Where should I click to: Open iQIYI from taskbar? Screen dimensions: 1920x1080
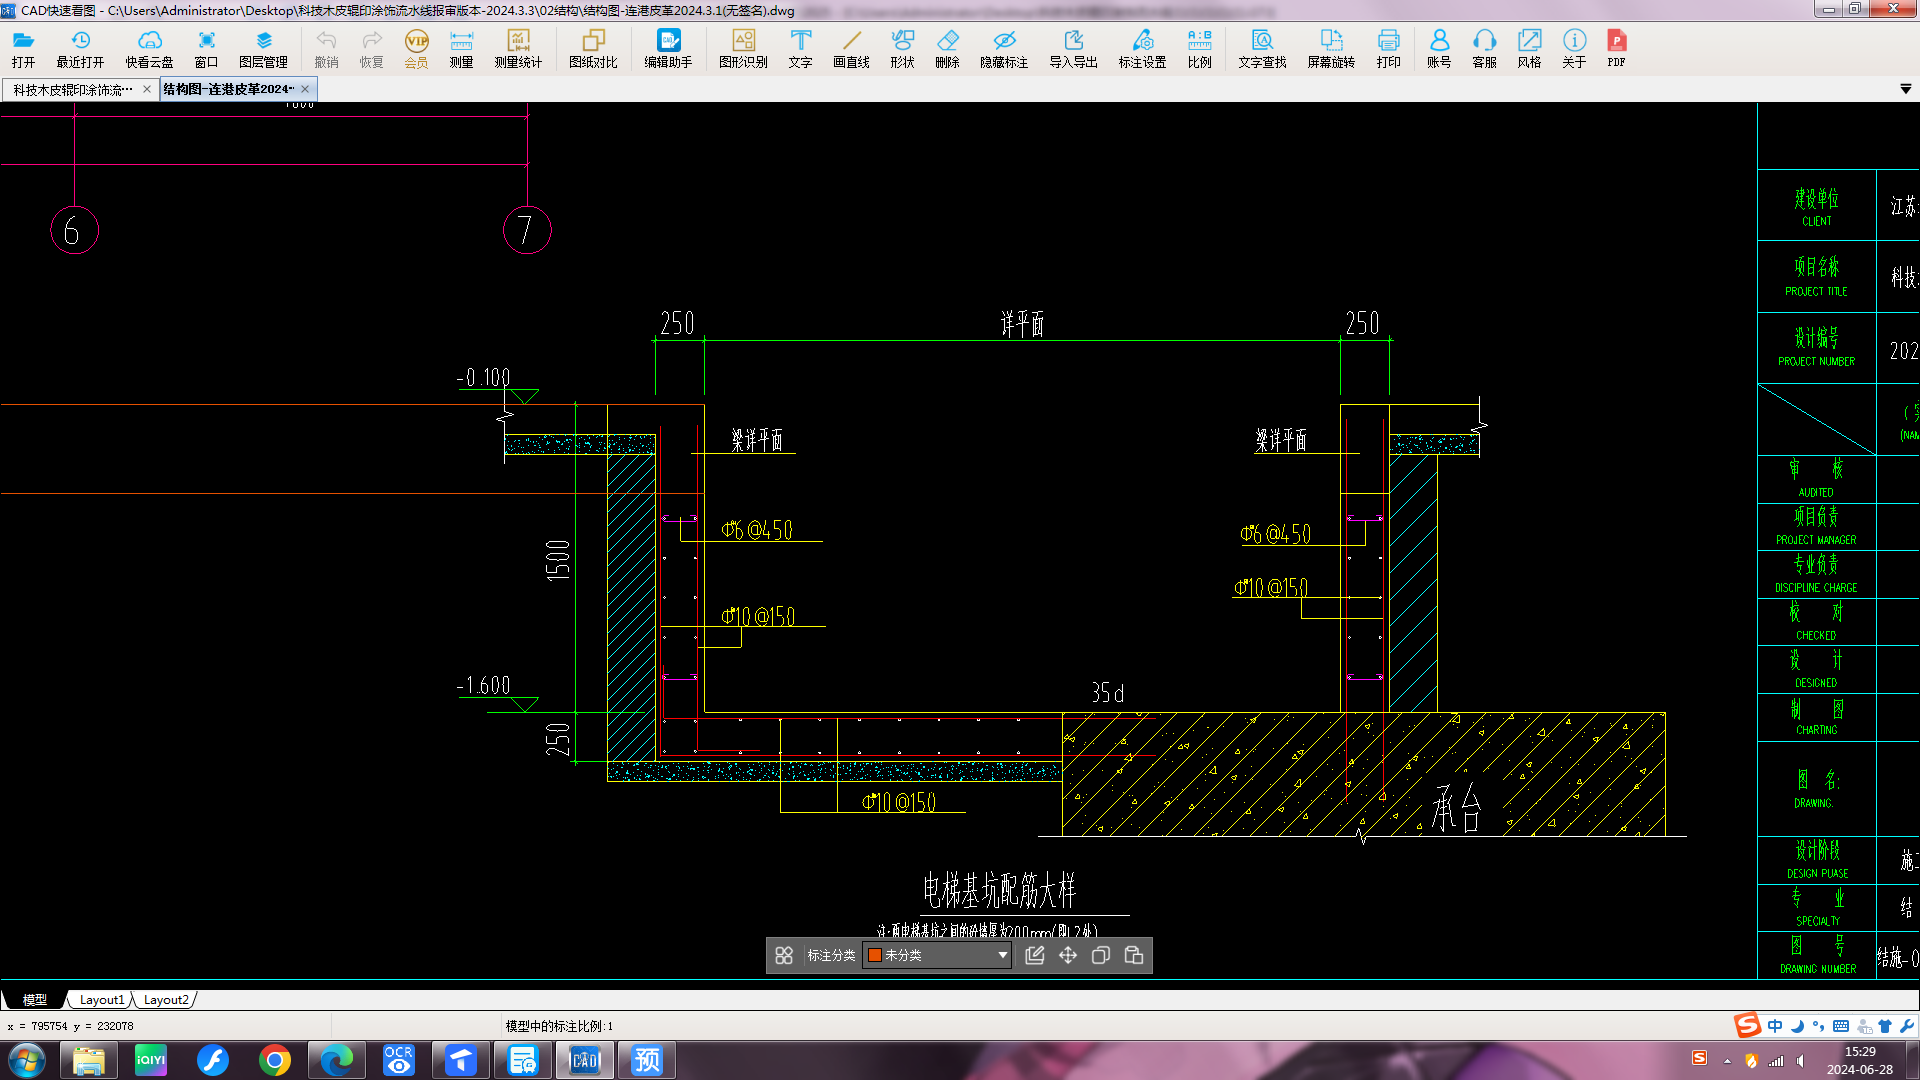click(x=151, y=1060)
